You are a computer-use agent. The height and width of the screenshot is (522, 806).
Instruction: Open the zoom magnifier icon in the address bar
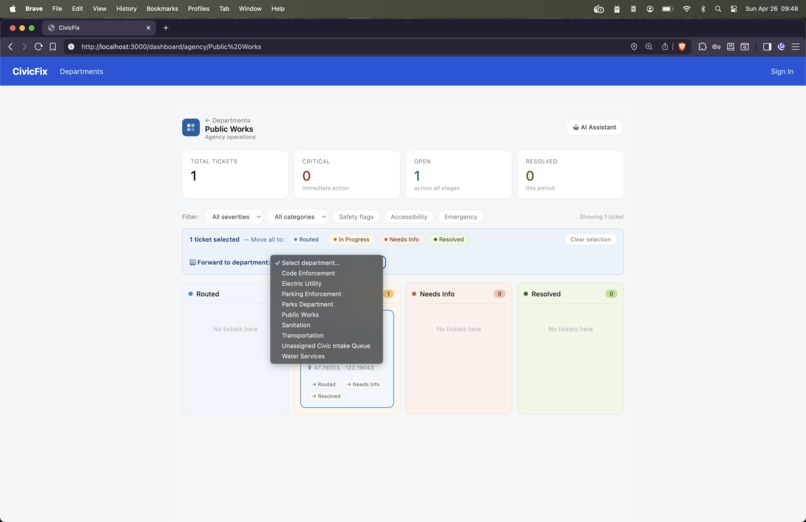point(649,47)
